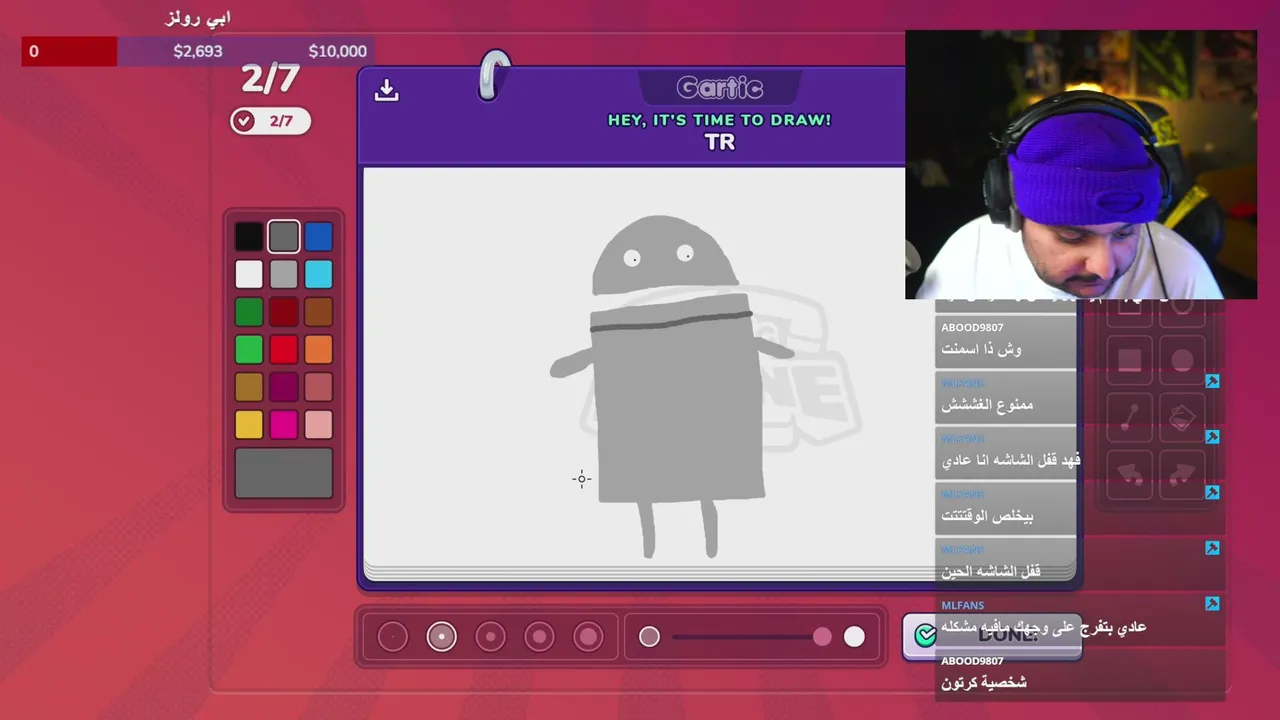Pick the second smallest brush size
The width and height of the screenshot is (1280, 720).
[x=442, y=636]
